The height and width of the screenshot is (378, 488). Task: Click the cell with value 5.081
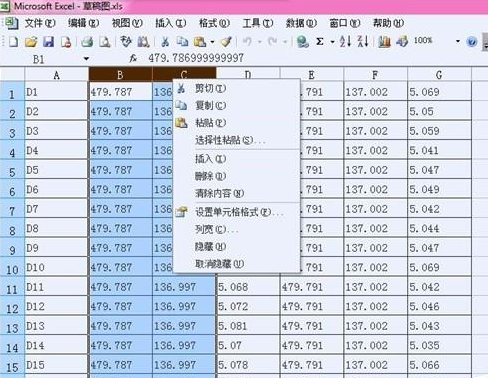(x=248, y=326)
